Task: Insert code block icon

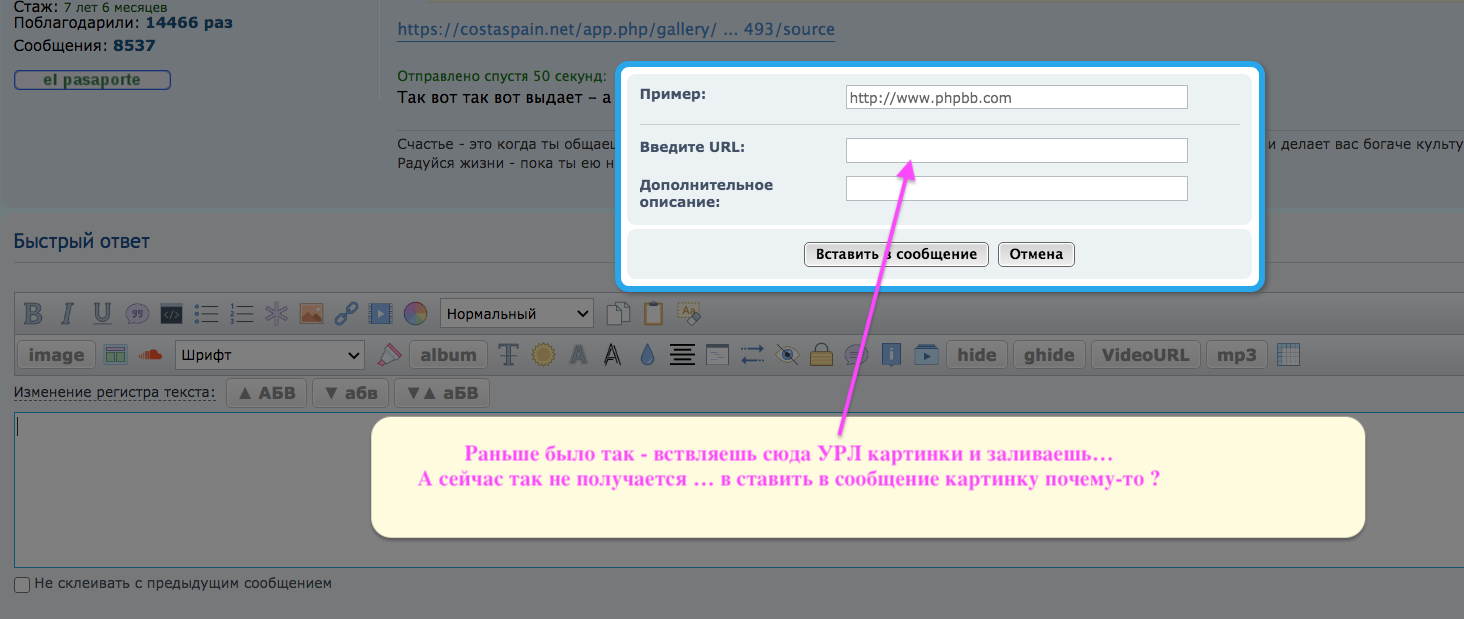Action: (171, 314)
